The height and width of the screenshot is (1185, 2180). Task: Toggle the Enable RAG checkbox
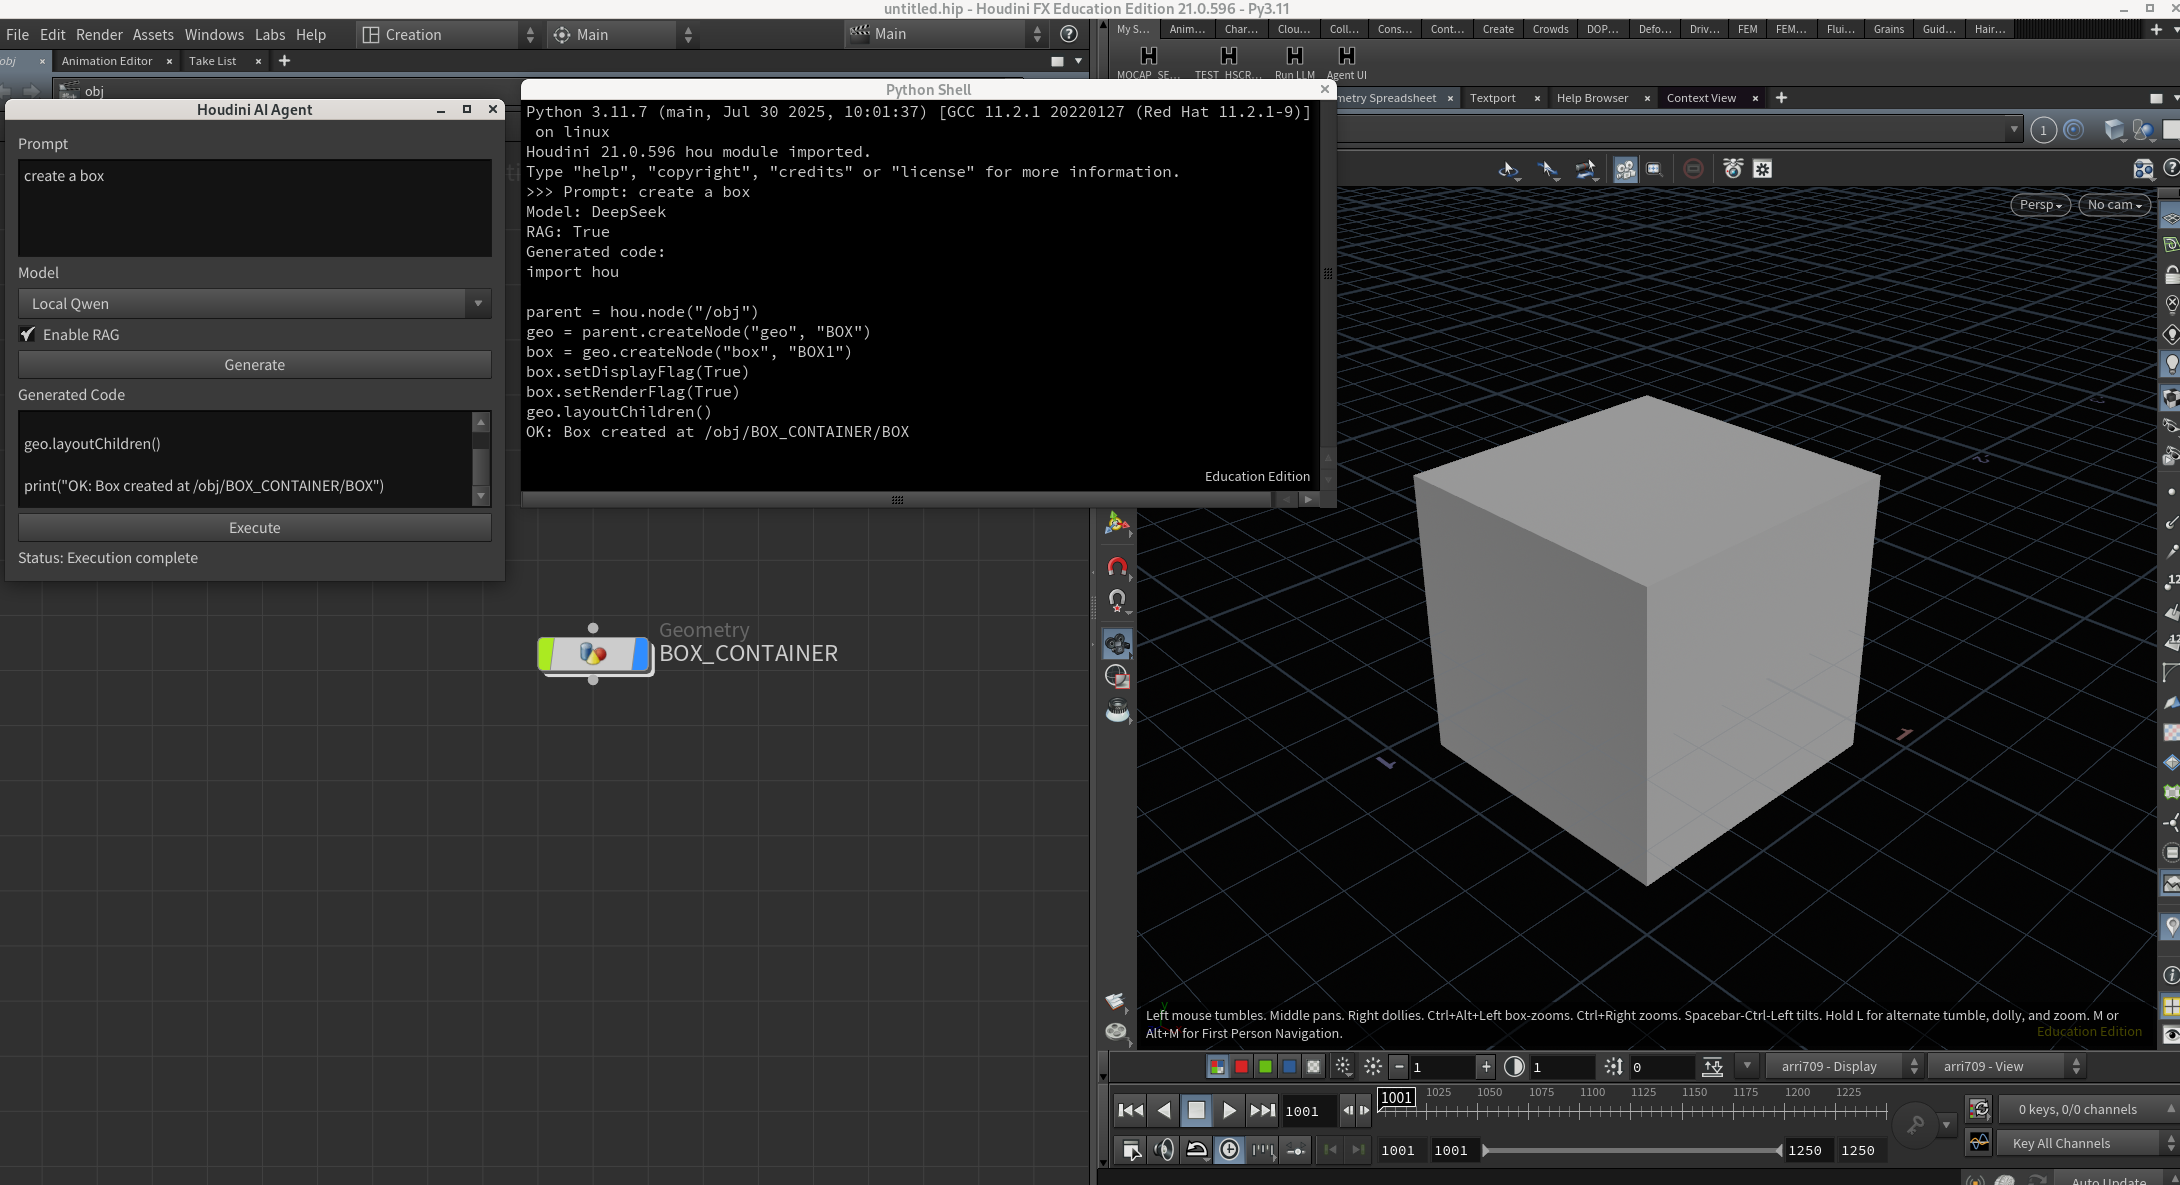28,335
